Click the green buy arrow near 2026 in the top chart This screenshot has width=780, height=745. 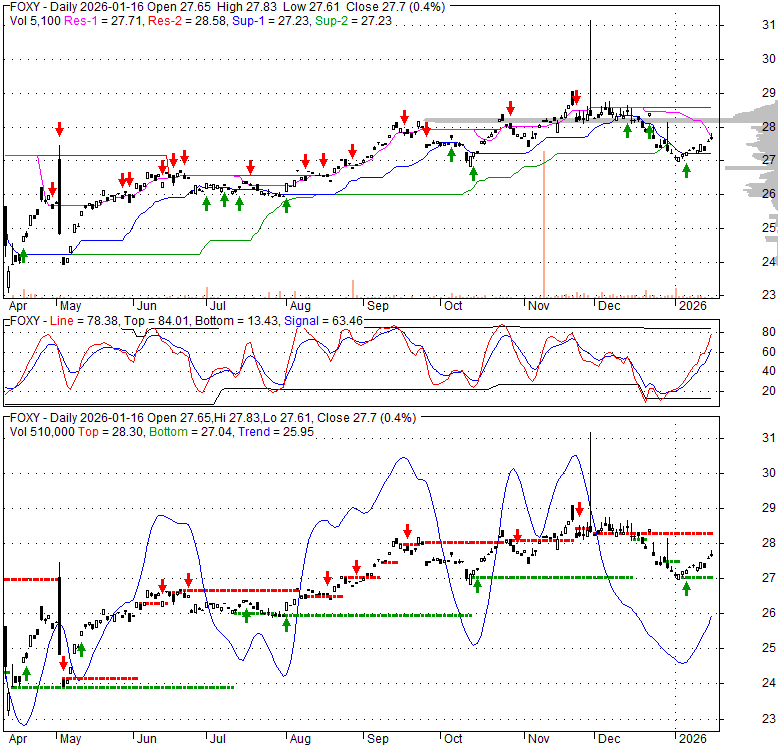(686, 170)
